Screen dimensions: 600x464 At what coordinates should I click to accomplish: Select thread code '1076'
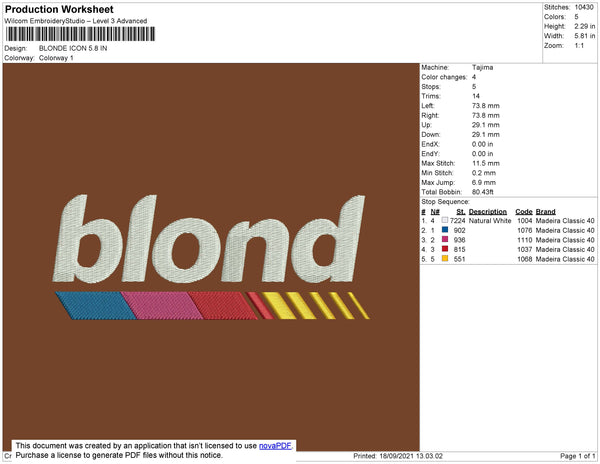525,230
